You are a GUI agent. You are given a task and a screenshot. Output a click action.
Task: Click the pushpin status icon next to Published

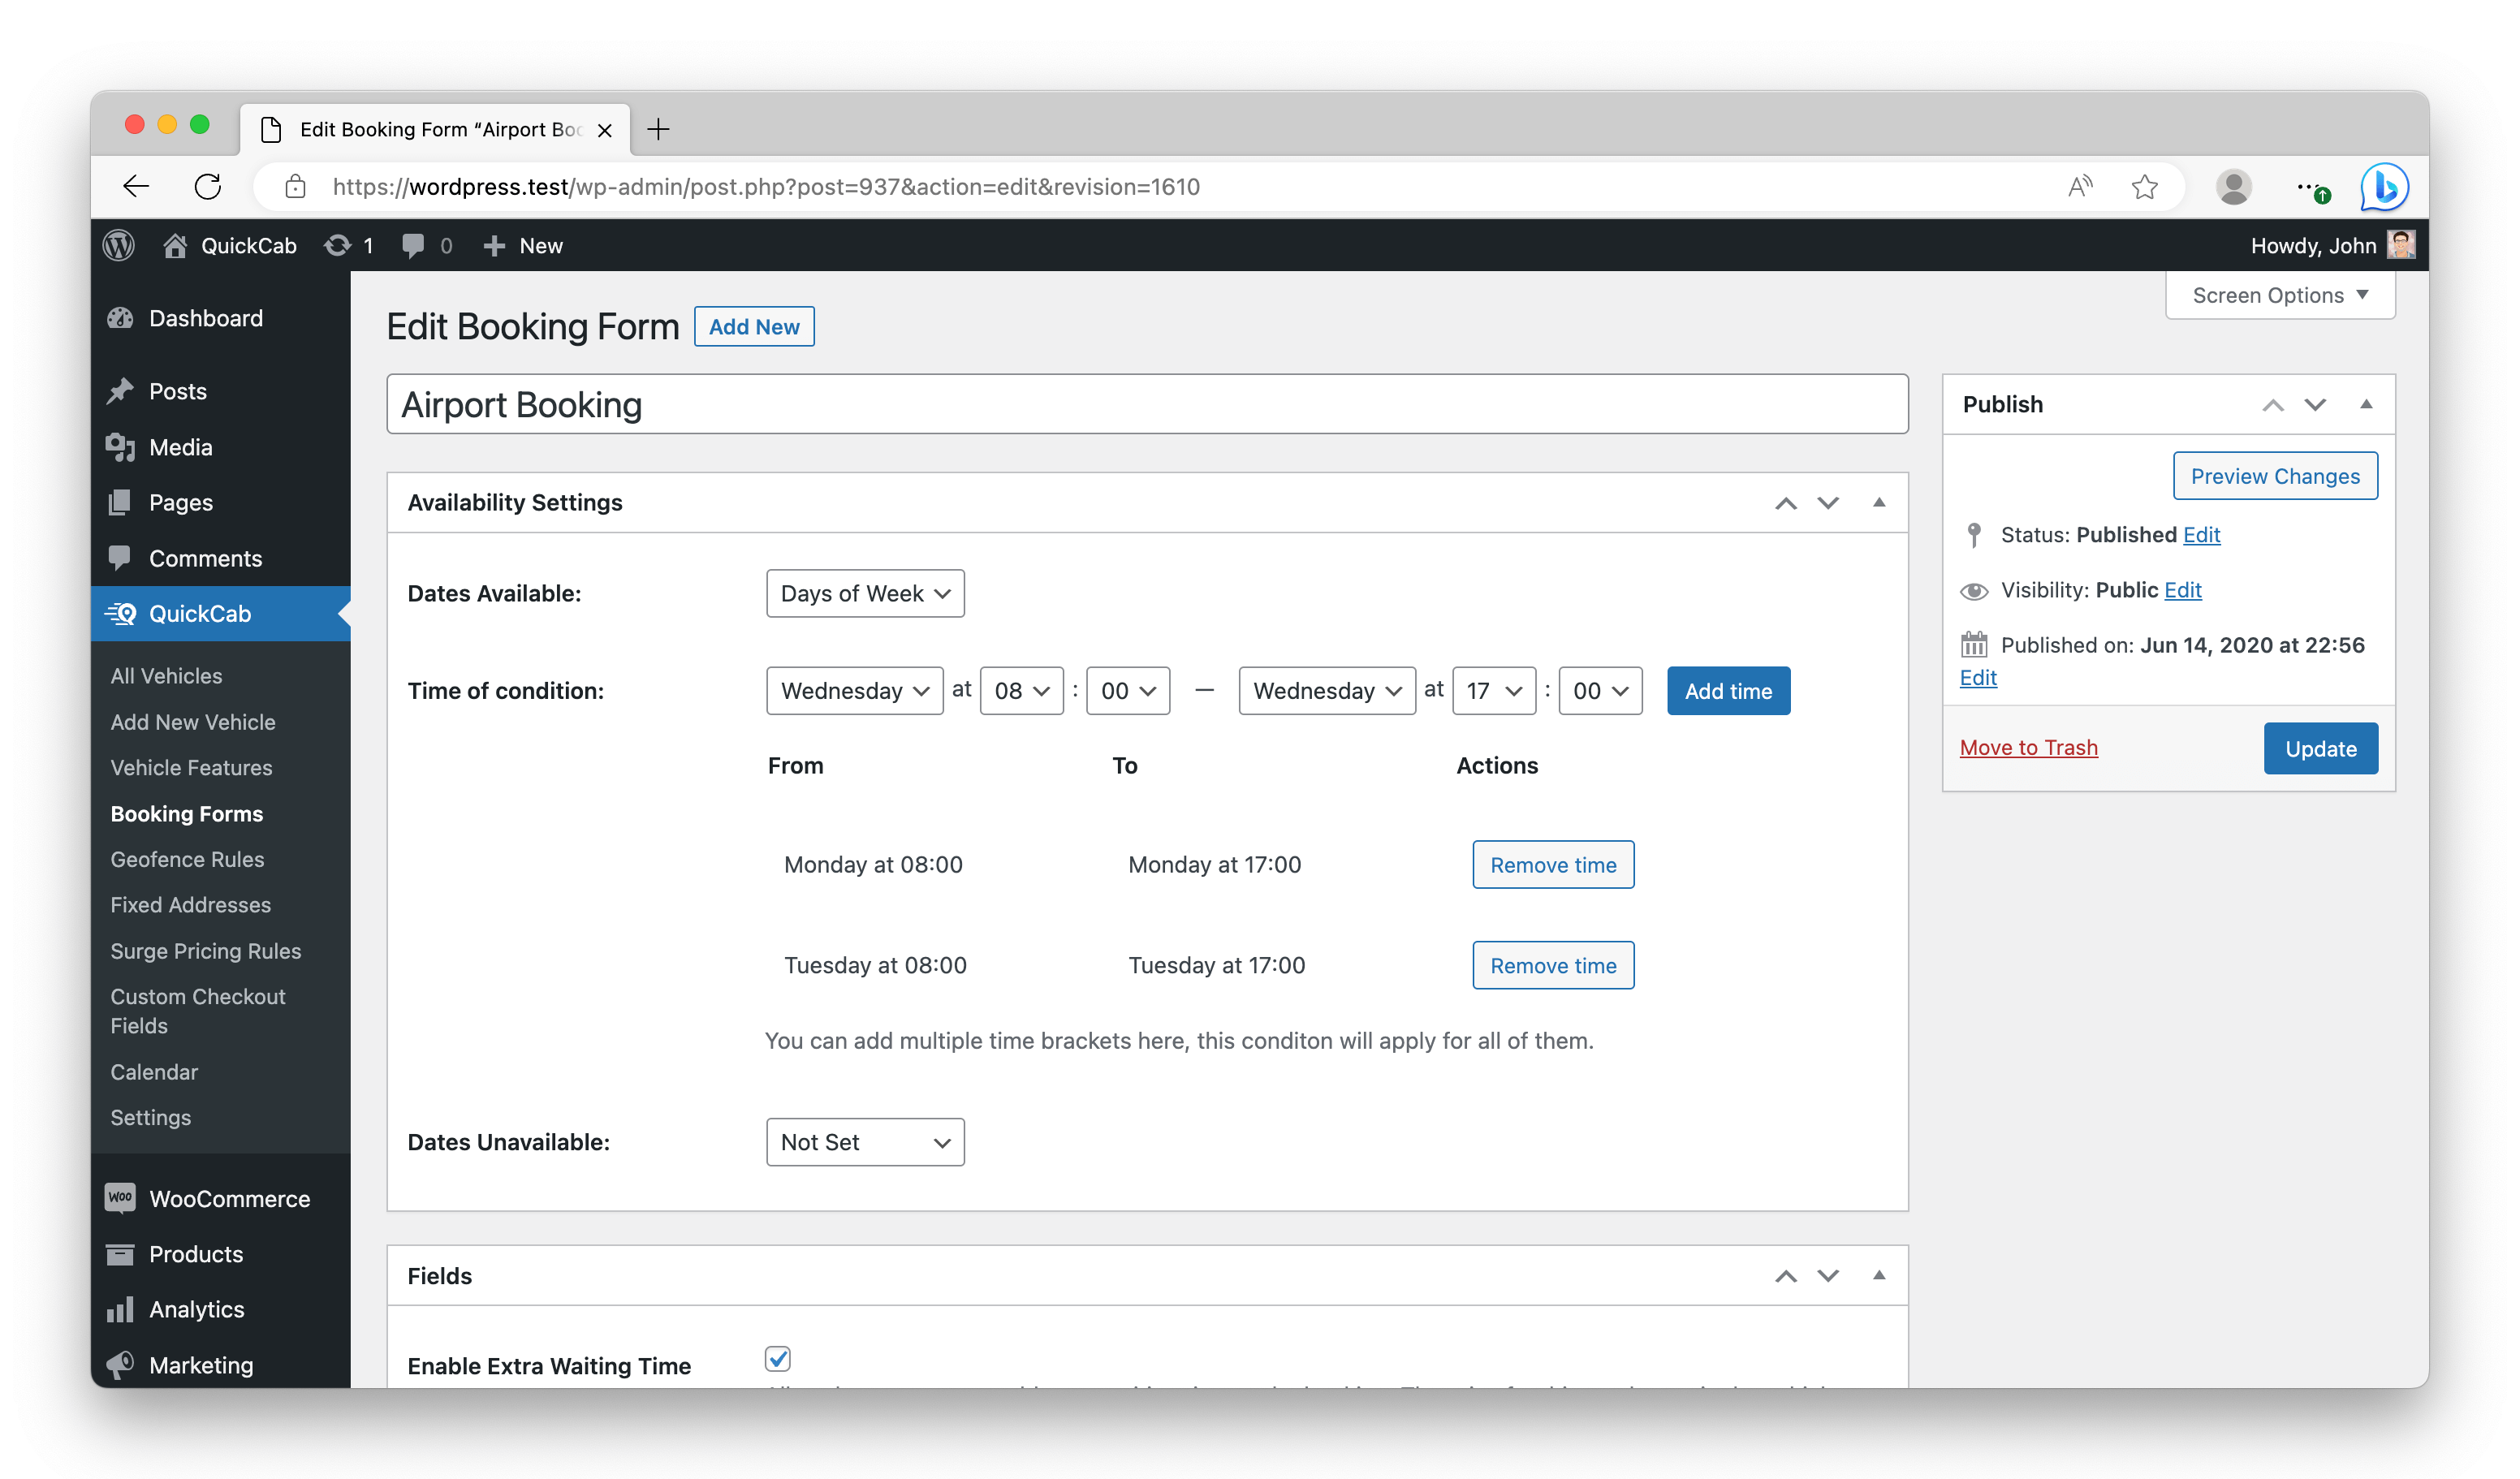click(1976, 533)
